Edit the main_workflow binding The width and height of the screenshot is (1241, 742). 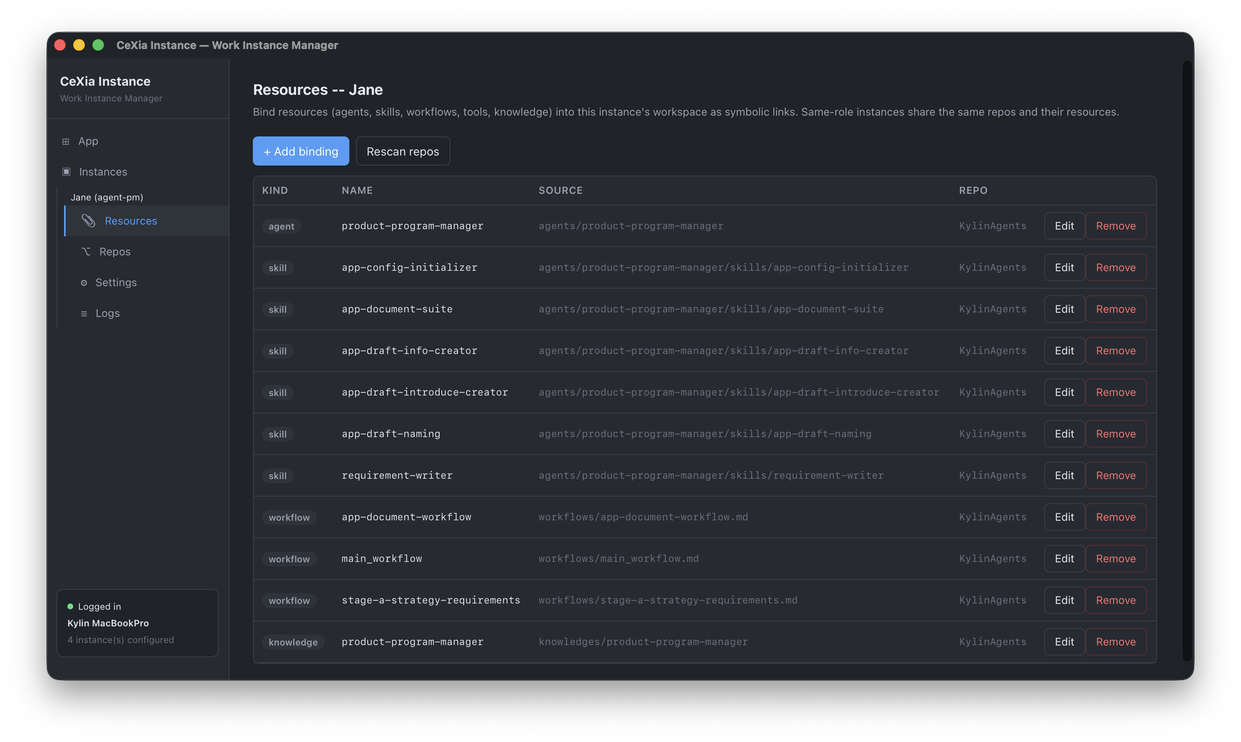click(x=1064, y=559)
